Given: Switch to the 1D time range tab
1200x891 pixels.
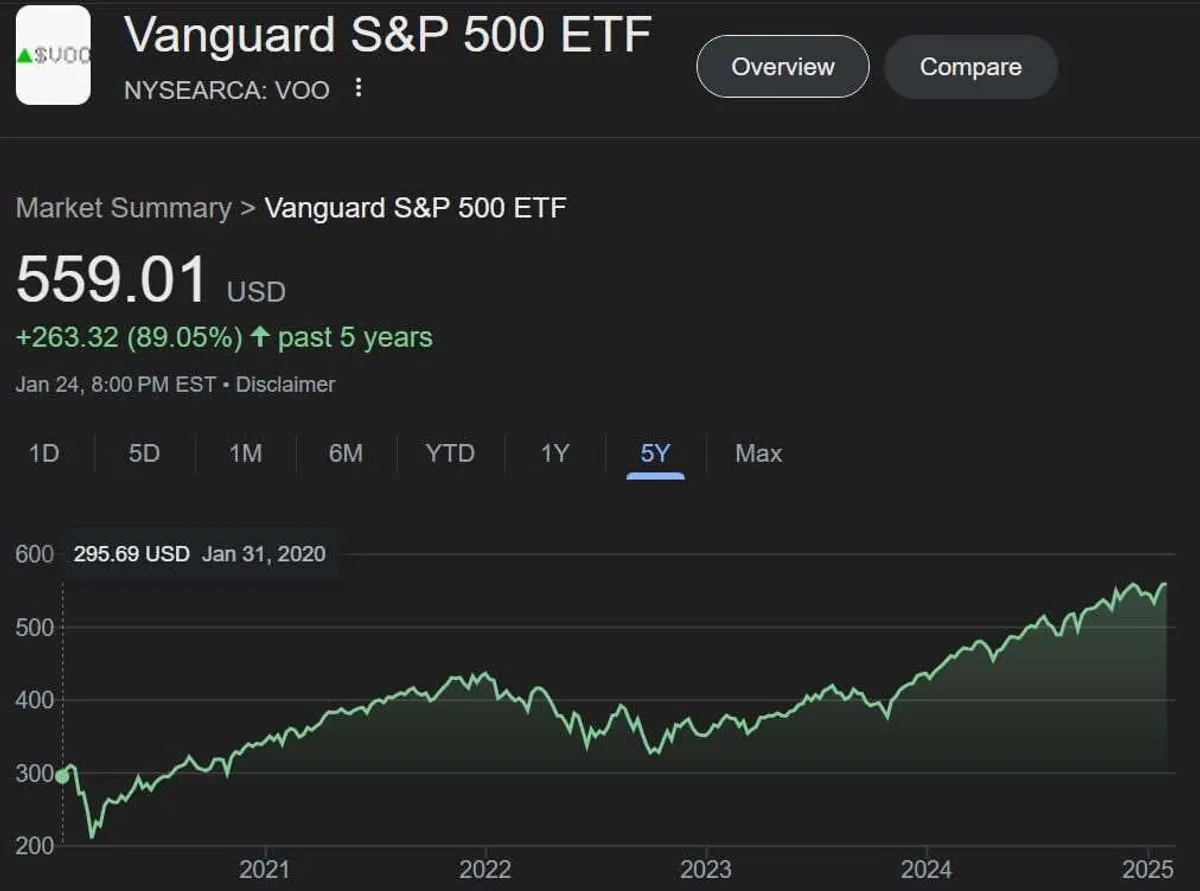Looking at the screenshot, I should 44,453.
